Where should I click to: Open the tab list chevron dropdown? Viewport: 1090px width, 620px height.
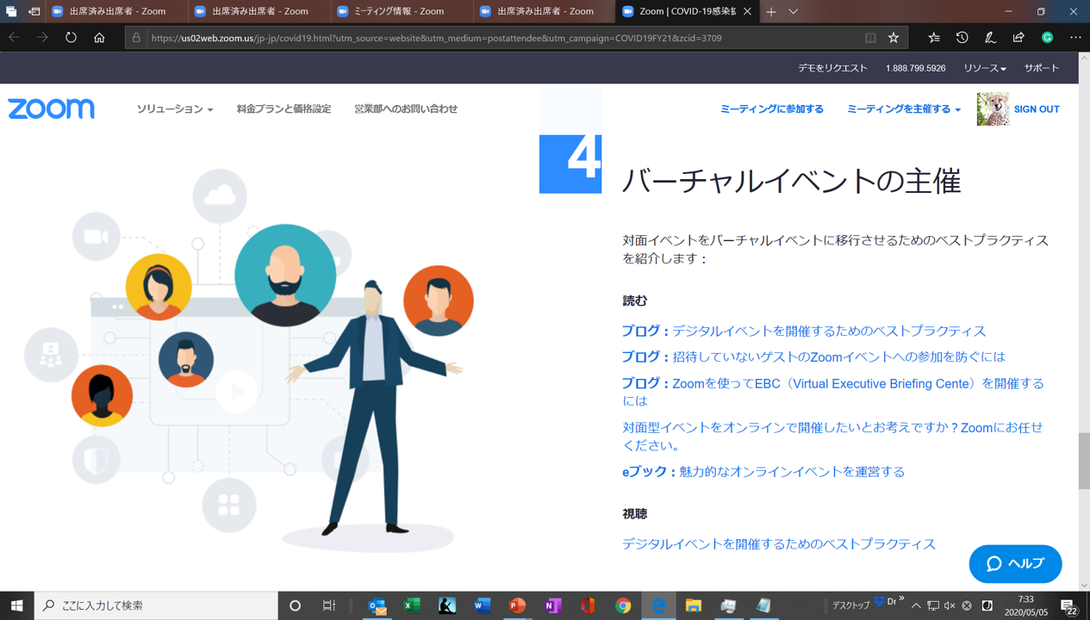(x=793, y=12)
